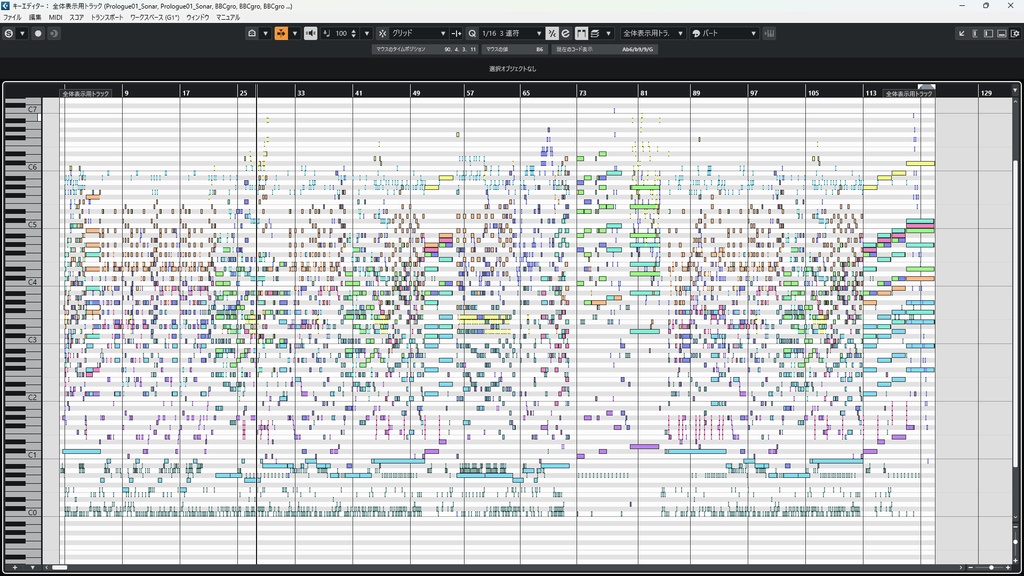Open the Quantize panel e icon

pyautogui.click(x=566, y=33)
